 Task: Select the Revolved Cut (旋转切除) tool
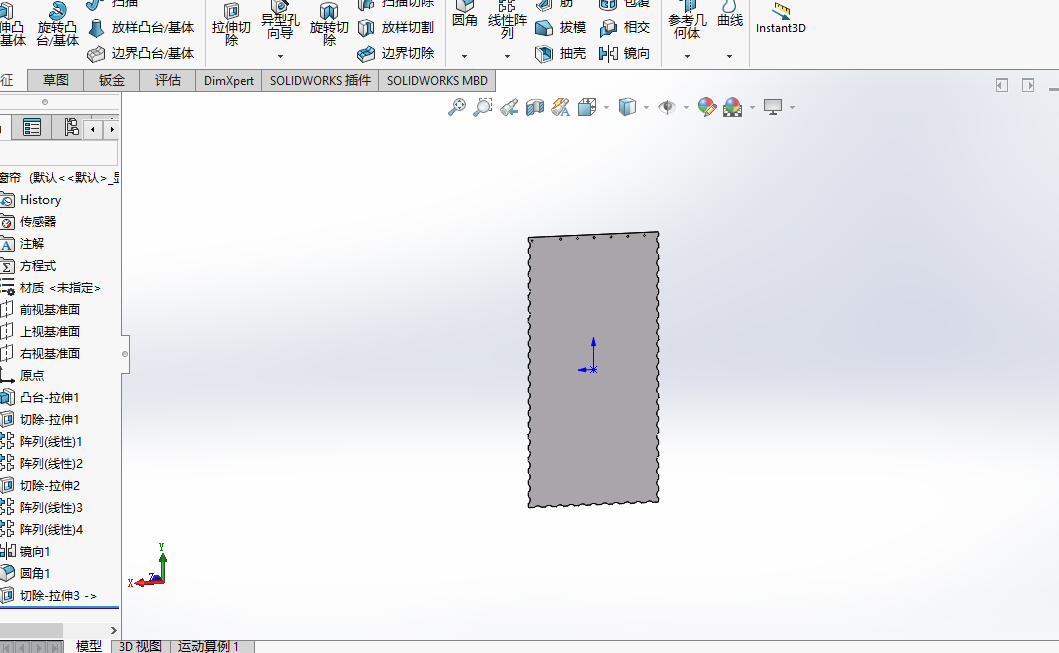[329, 24]
